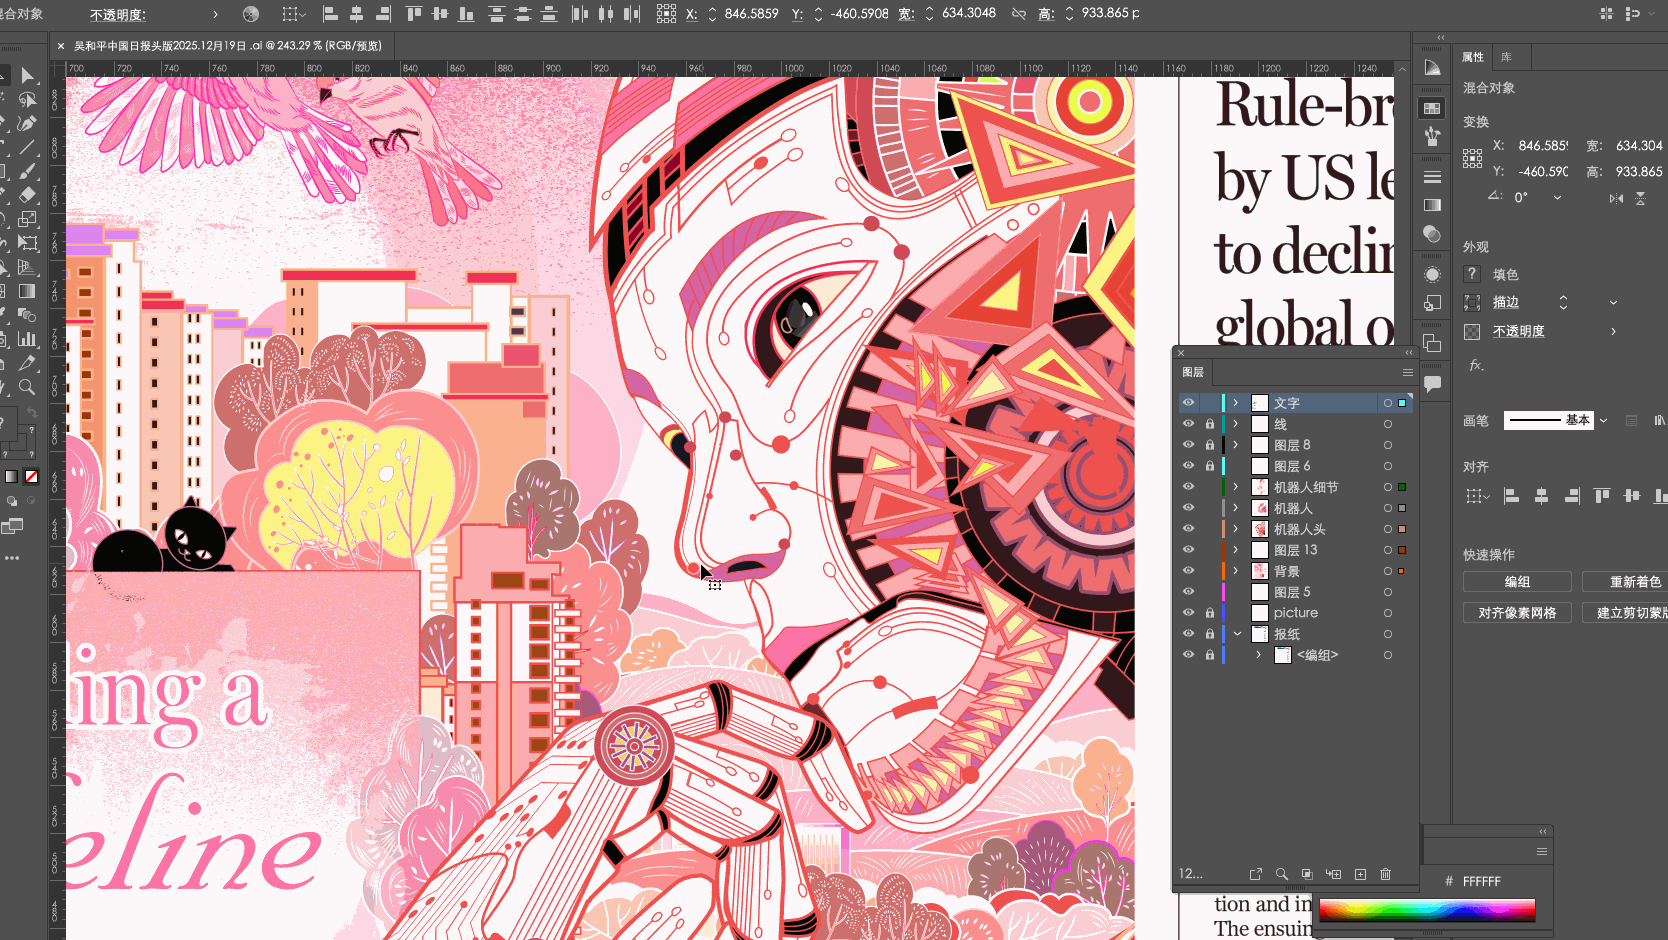Viewport: 1668px width, 940px height.
Task: Unlock the 报纸 layer
Action: tap(1209, 634)
